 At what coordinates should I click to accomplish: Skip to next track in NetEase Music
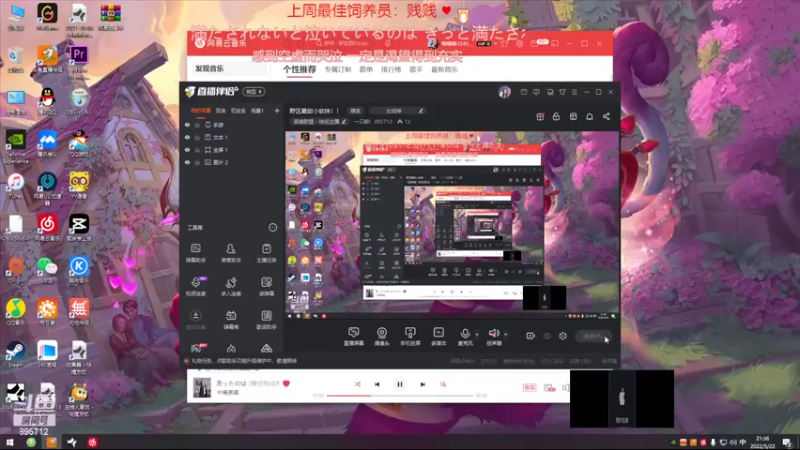pos(422,384)
